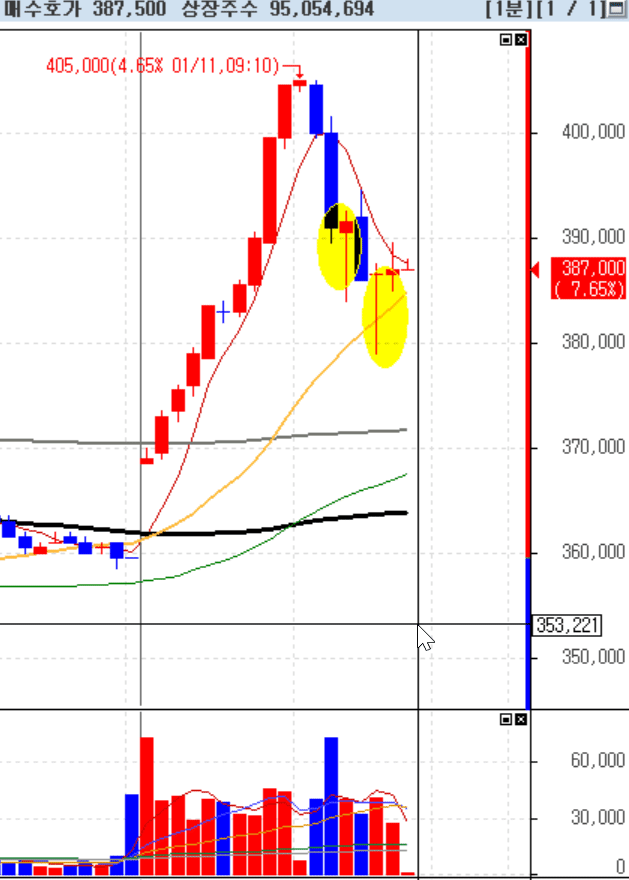The width and height of the screenshot is (629, 880).
Task: Click the small red candle at the 405,000 peak
Action: [300, 84]
